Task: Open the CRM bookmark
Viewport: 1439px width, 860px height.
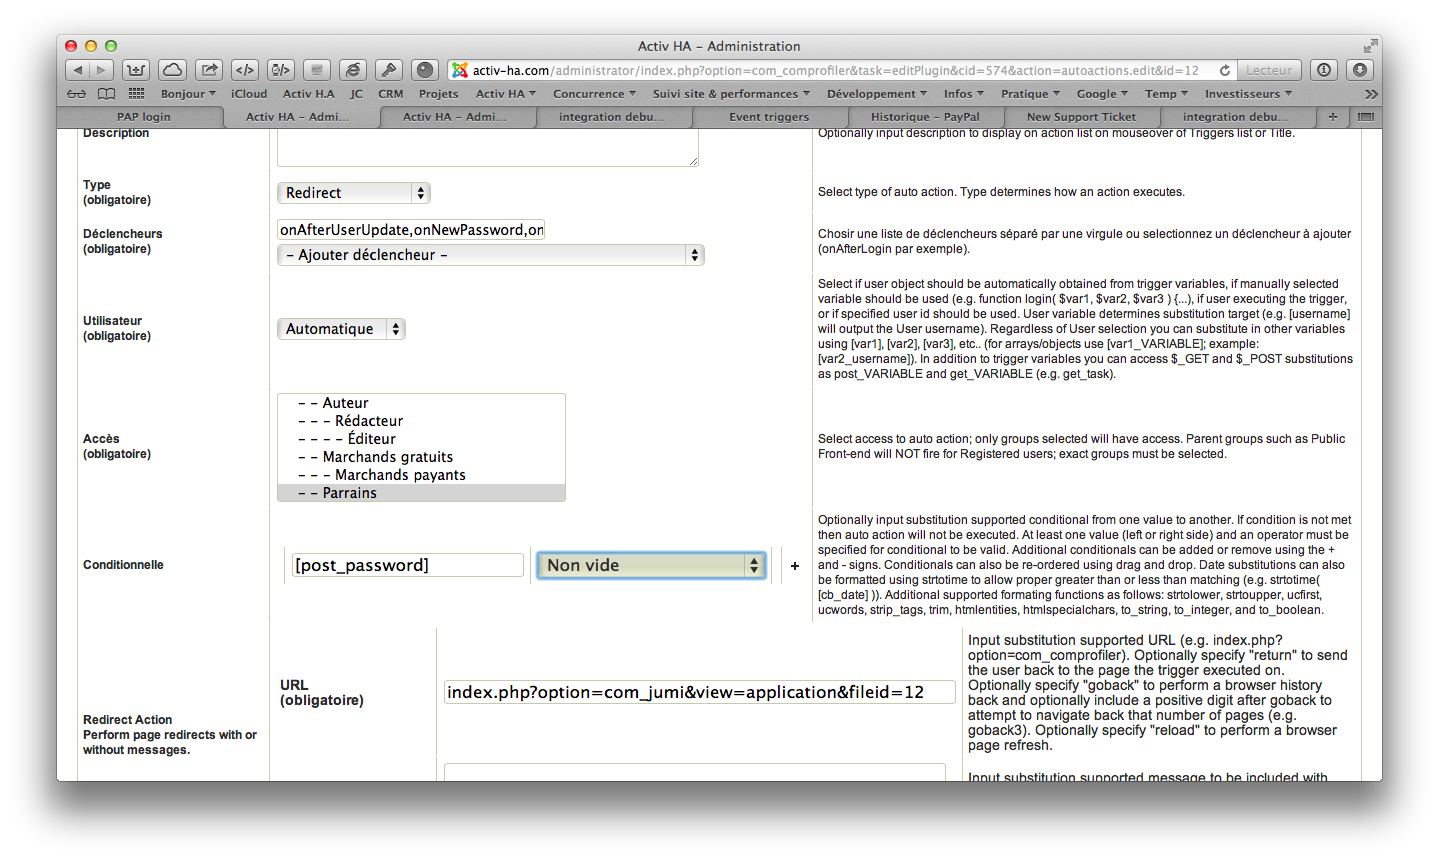Action: point(390,94)
